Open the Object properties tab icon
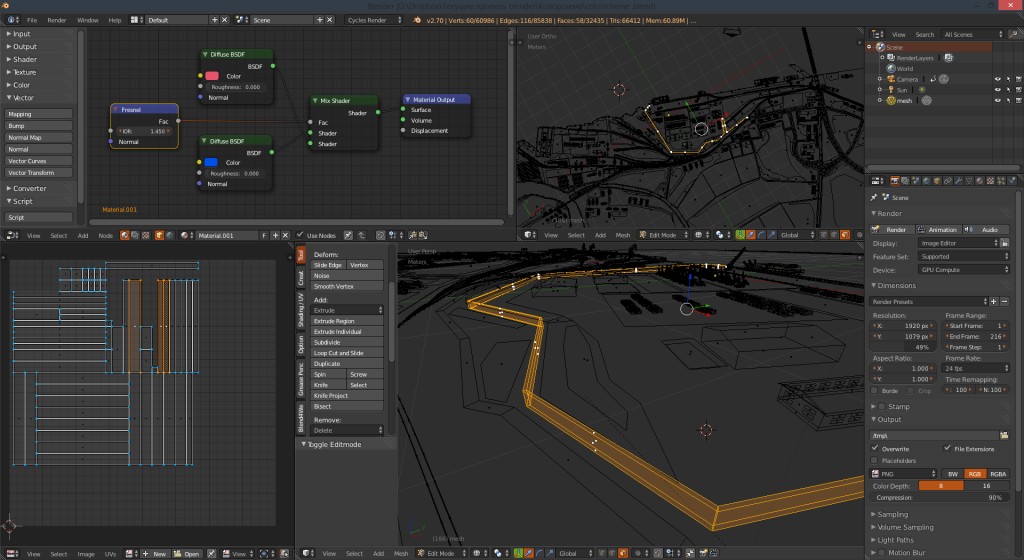This screenshot has width=1024, height=560. point(937,181)
